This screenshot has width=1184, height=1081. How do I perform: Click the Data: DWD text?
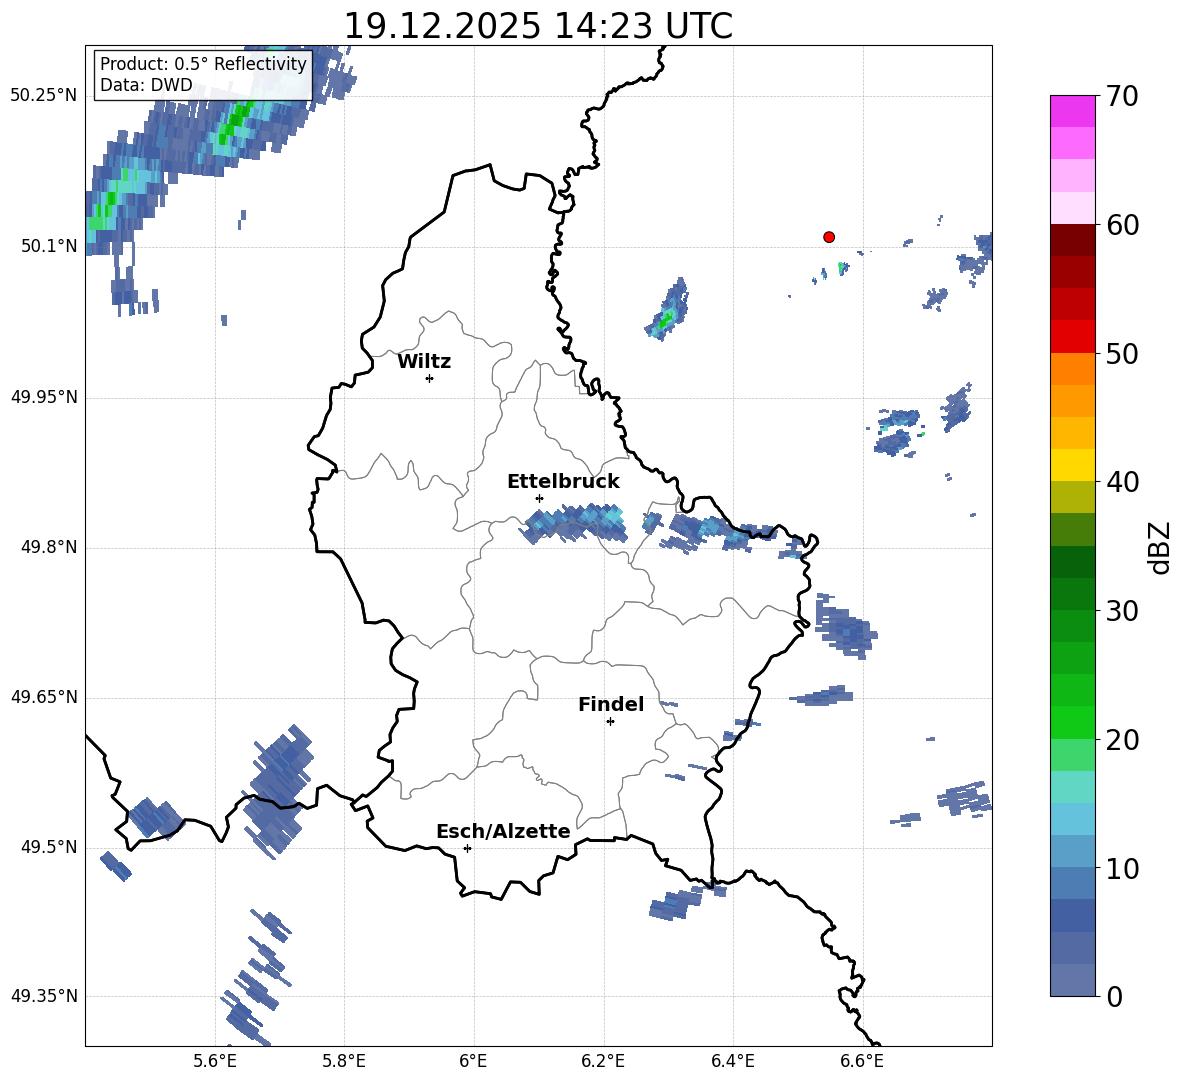146,85
